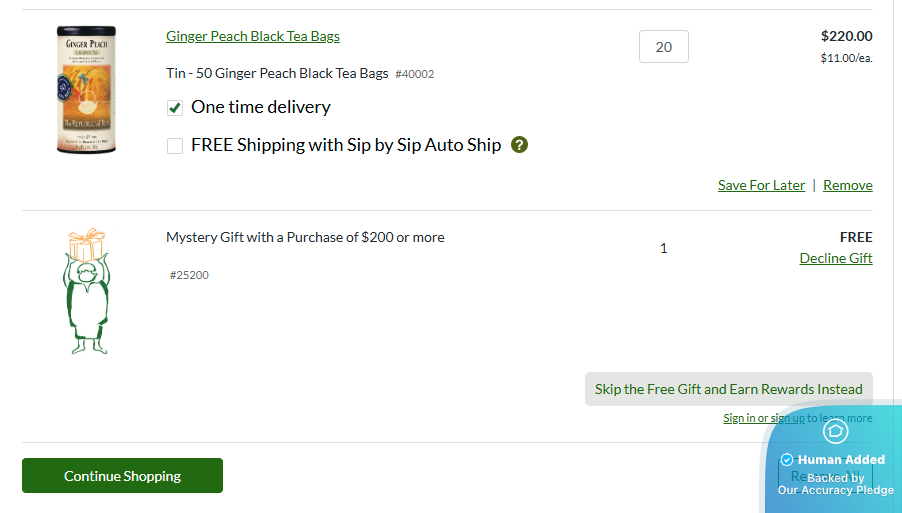Click the house icon in Human Added badge
This screenshot has width=902, height=513.
click(x=835, y=431)
